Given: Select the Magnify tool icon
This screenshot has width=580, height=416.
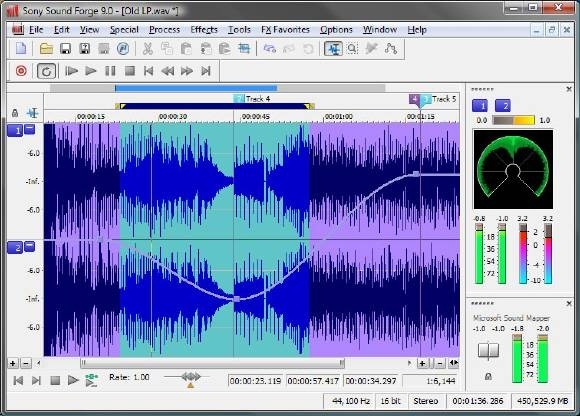Looking at the screenshot, I should [x=353, y=49].
